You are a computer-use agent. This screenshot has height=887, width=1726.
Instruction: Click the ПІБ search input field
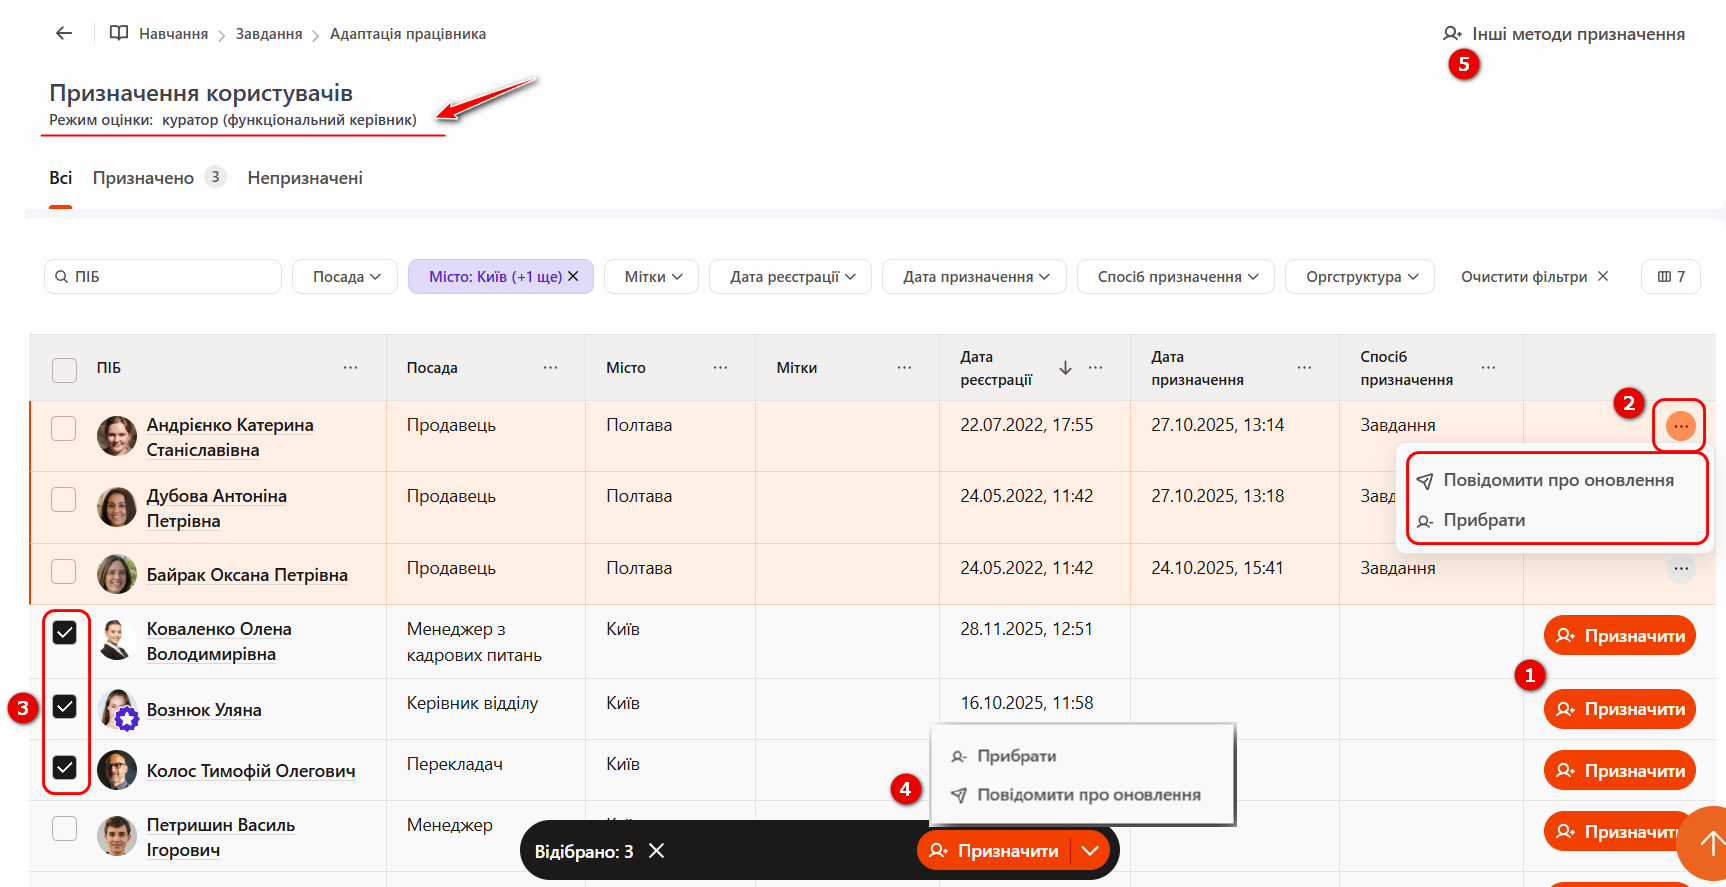pos(170,277)
